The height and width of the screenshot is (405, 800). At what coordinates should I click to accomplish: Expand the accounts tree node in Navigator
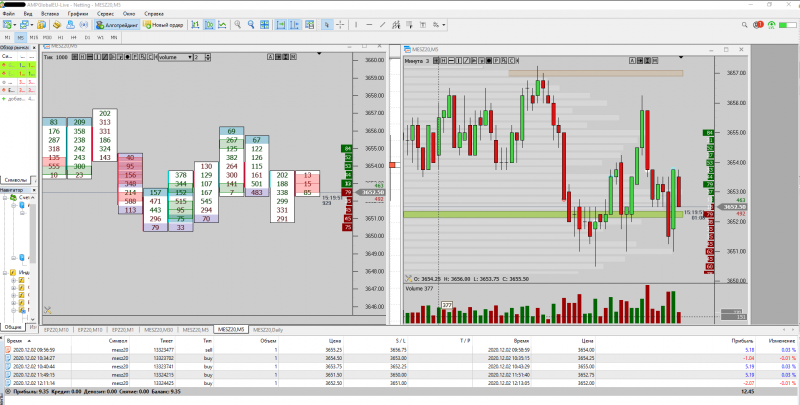coord(5,197)
